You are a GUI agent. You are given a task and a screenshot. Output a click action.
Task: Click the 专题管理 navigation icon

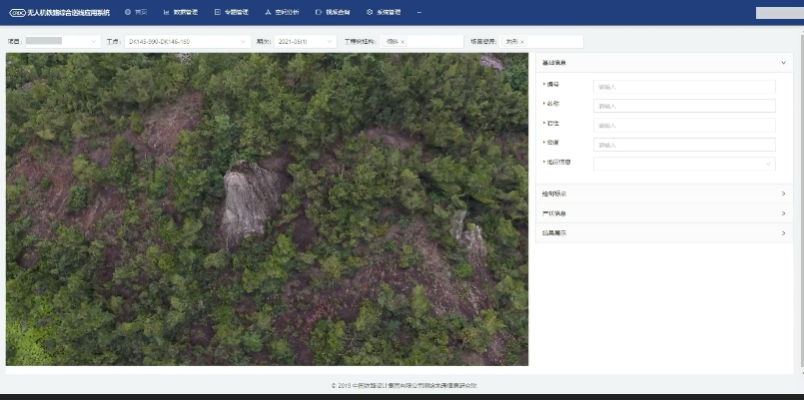click(217, 13)
